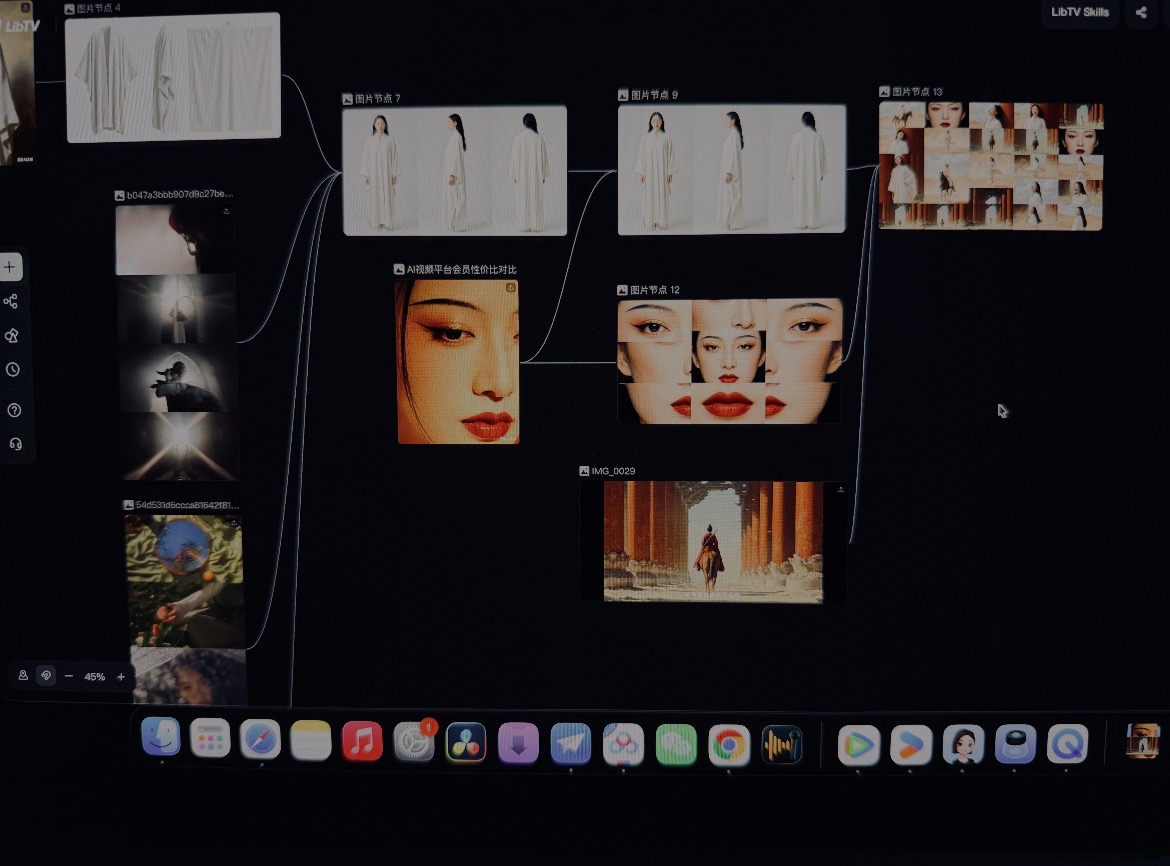Open the help question mark icon
Viewport: 1170px width, 866px height.
(x=13, y=410)
